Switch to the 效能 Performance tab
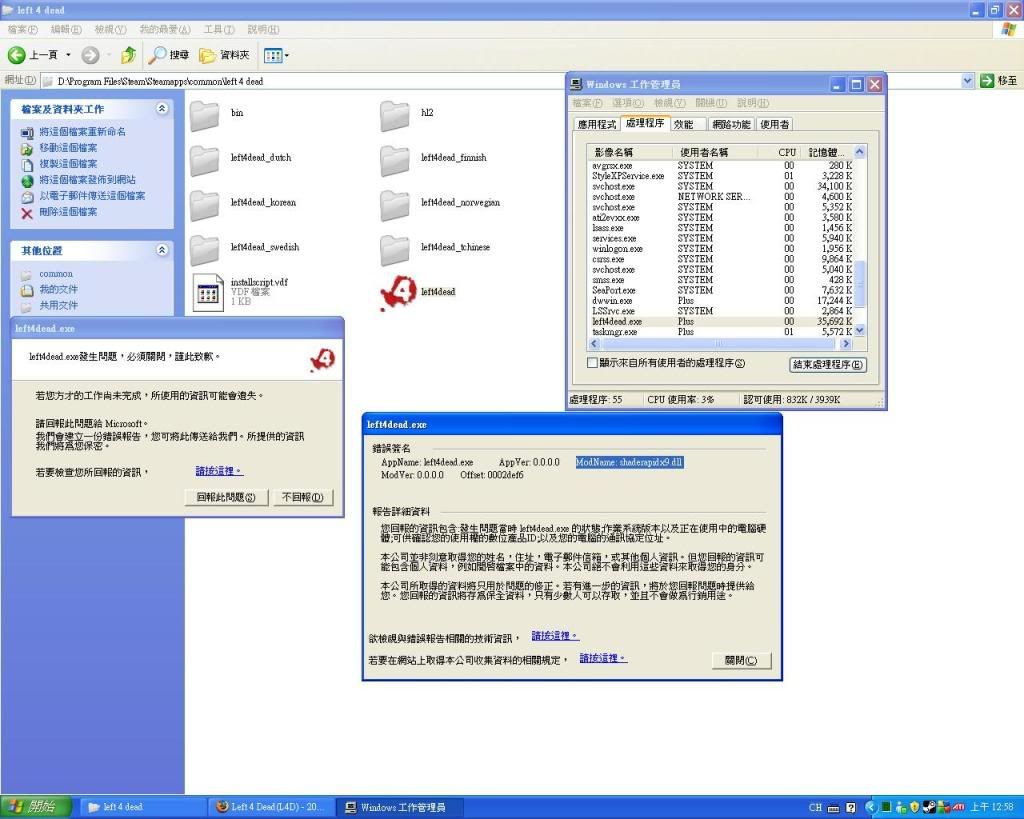This screenshot has height=819, width=1024. coord(683,125)
